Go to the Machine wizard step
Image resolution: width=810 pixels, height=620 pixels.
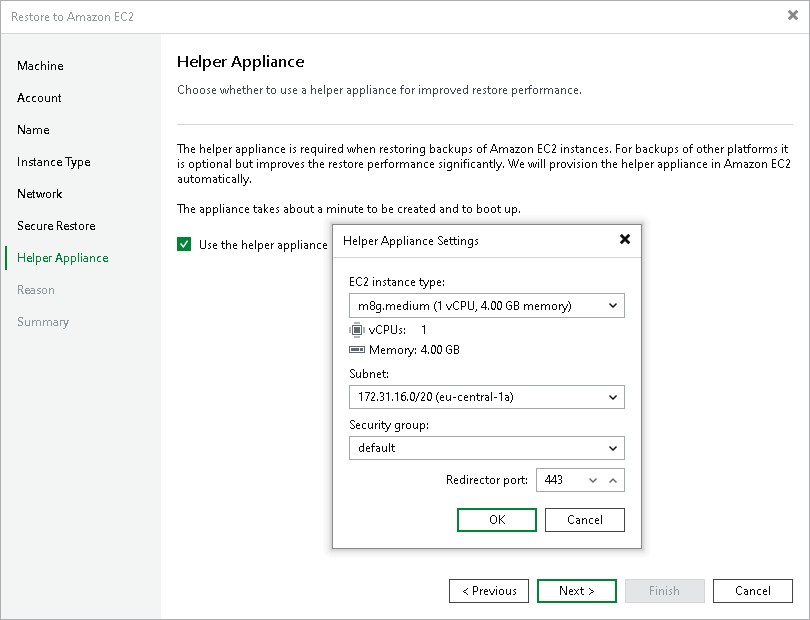tap(40, 66)
